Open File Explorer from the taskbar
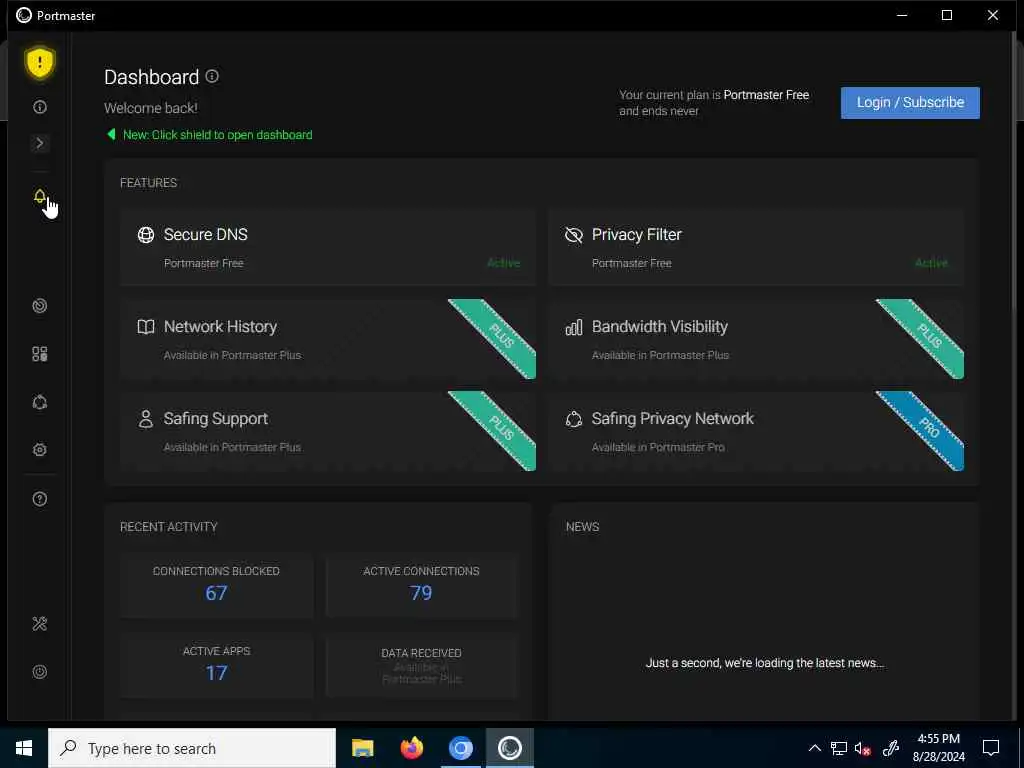 (362, 748)
